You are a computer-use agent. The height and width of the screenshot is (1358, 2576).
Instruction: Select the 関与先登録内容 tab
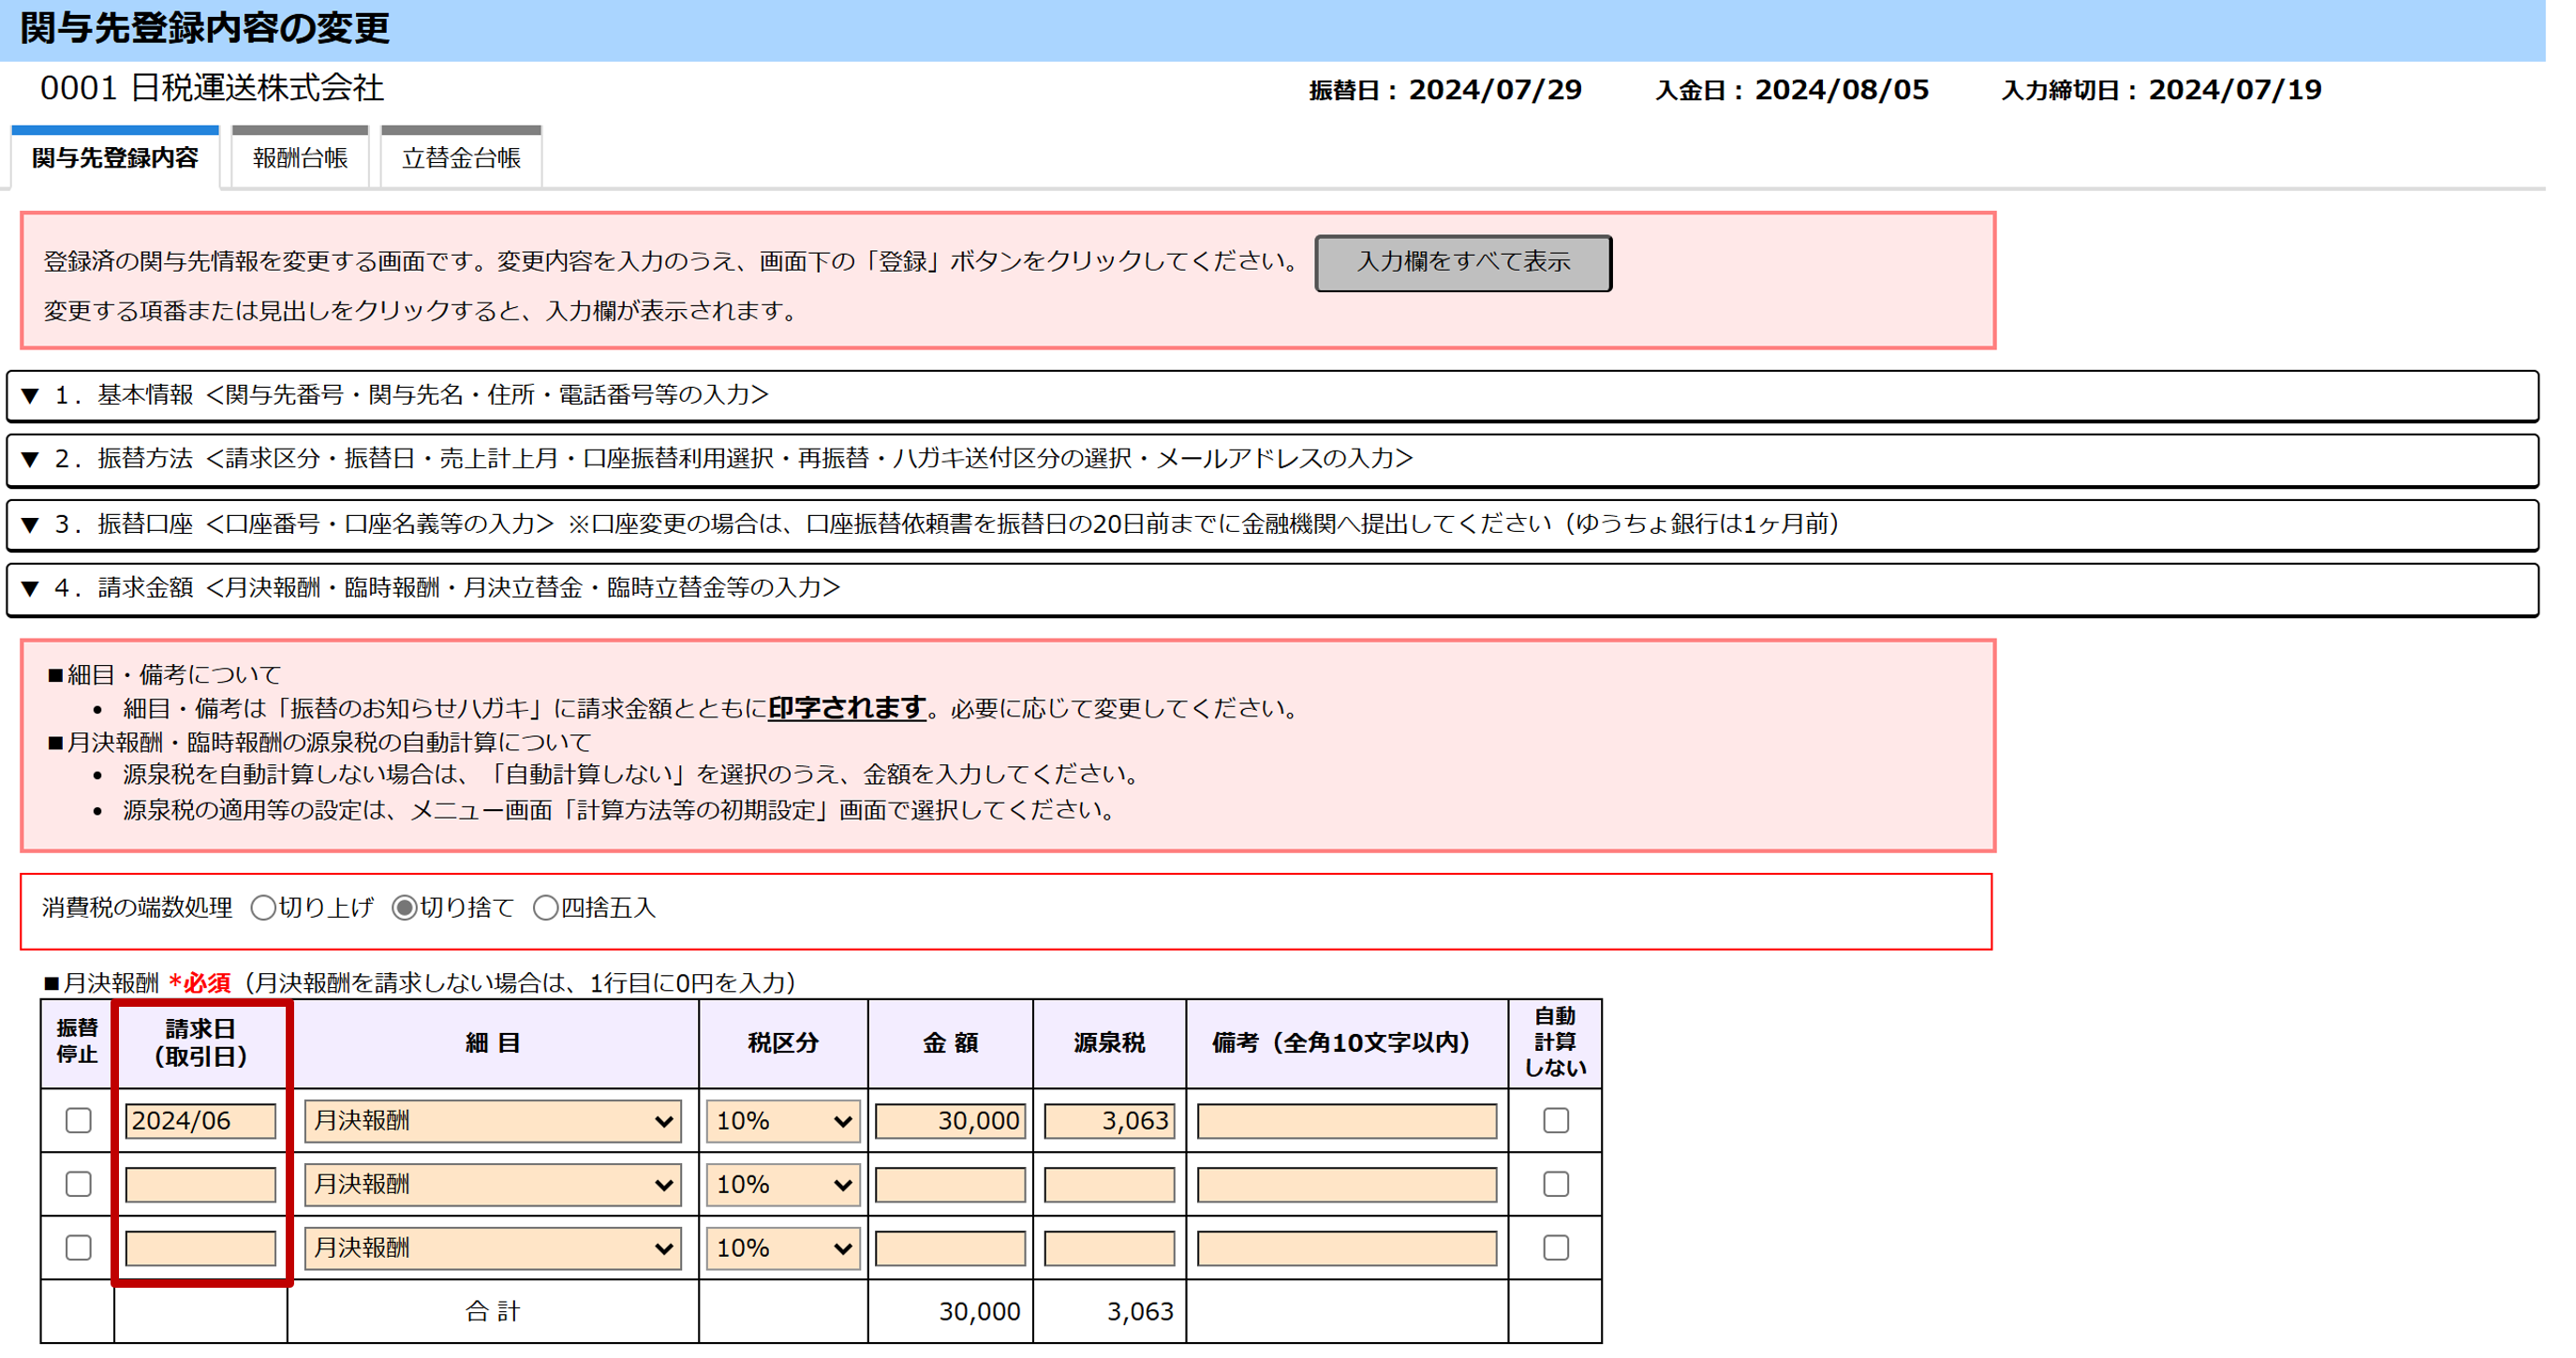coord(115,158)
